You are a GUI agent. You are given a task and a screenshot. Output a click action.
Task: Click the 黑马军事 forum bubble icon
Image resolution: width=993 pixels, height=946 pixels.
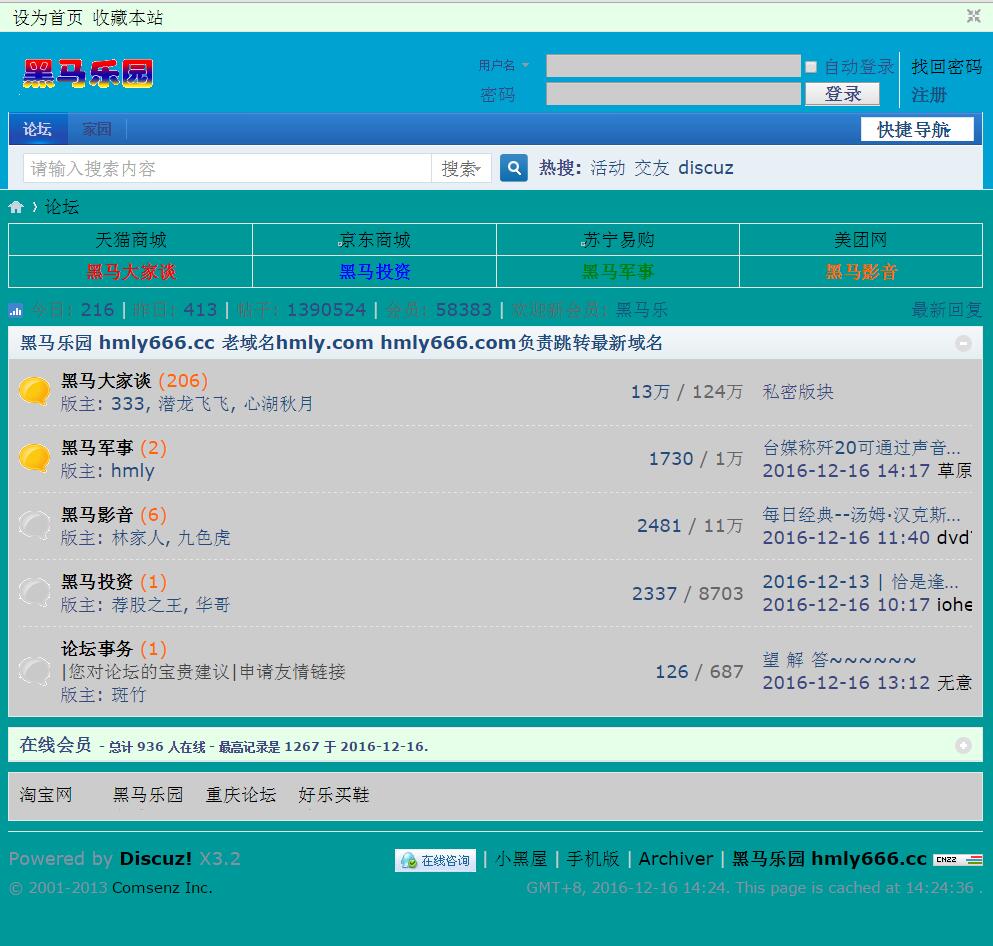[34, 458]
